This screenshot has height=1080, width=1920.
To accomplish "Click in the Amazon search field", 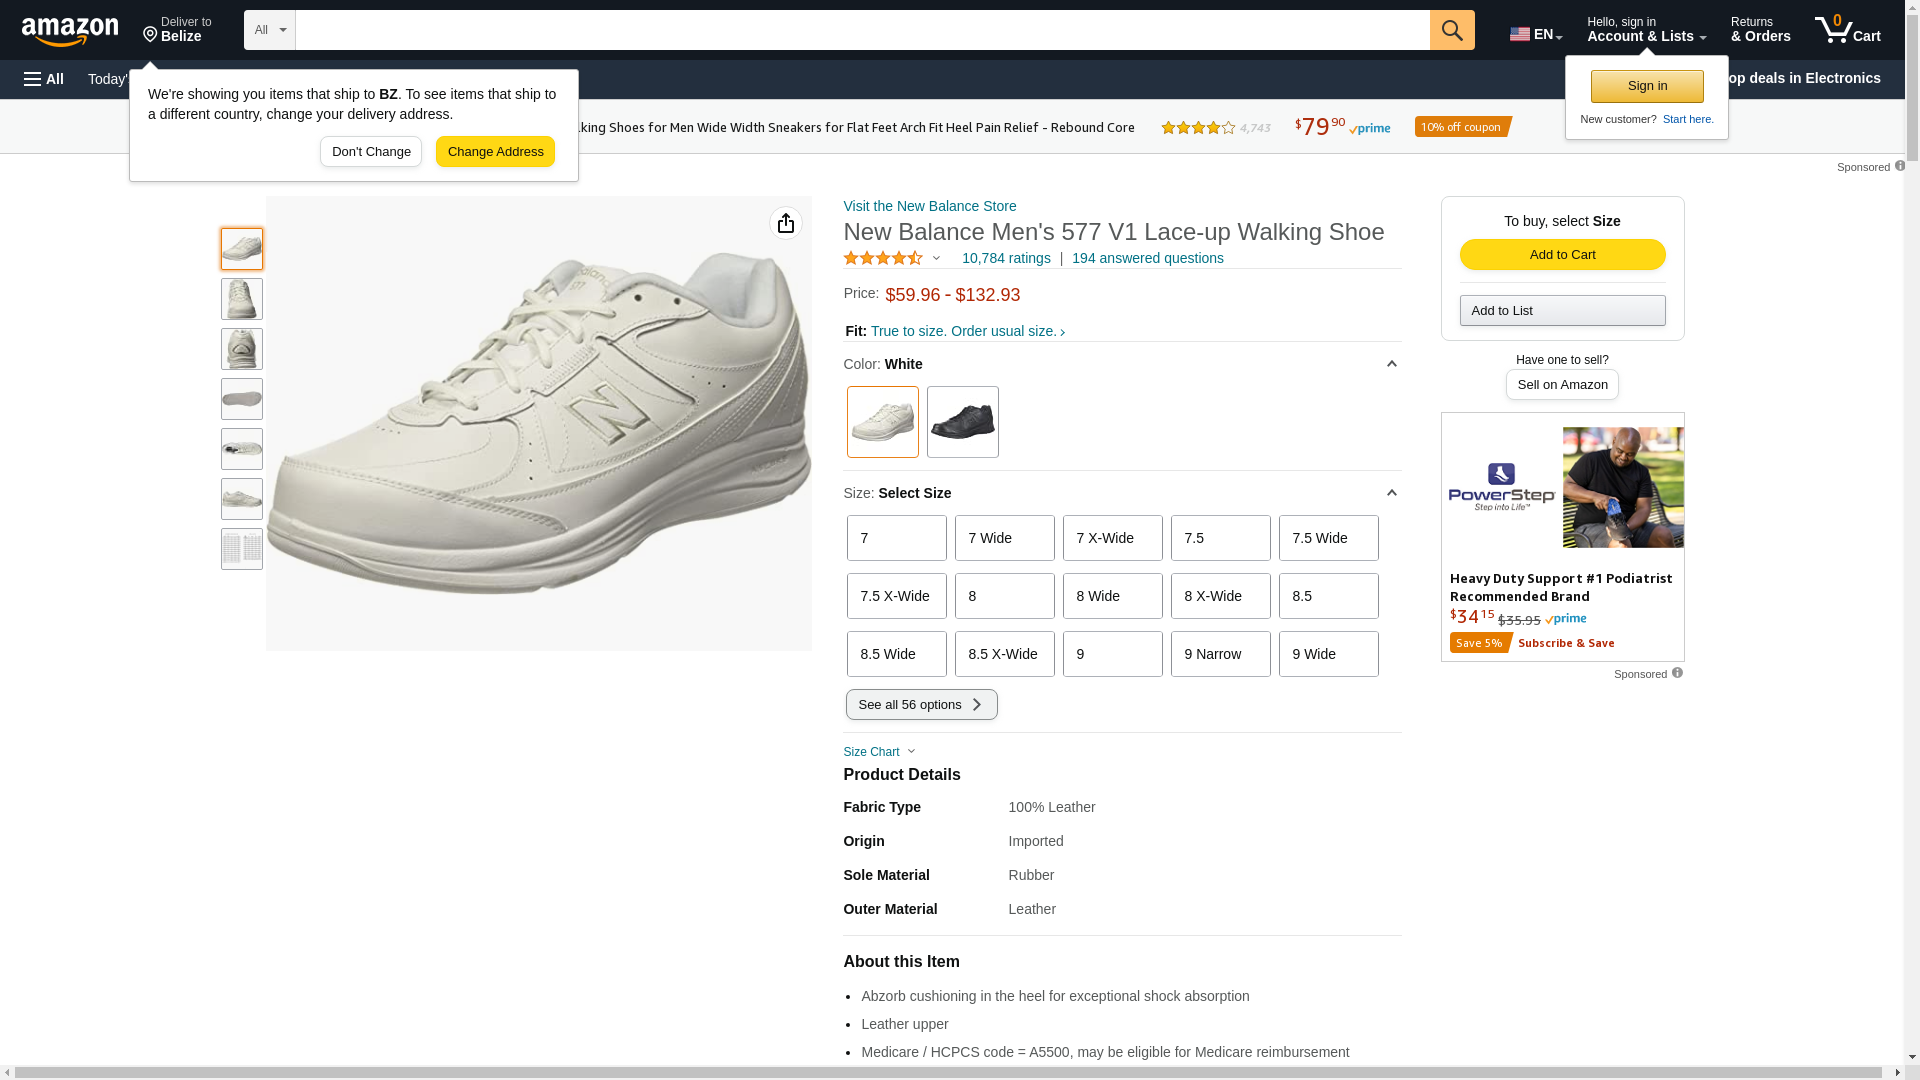I will pos(861,30).
